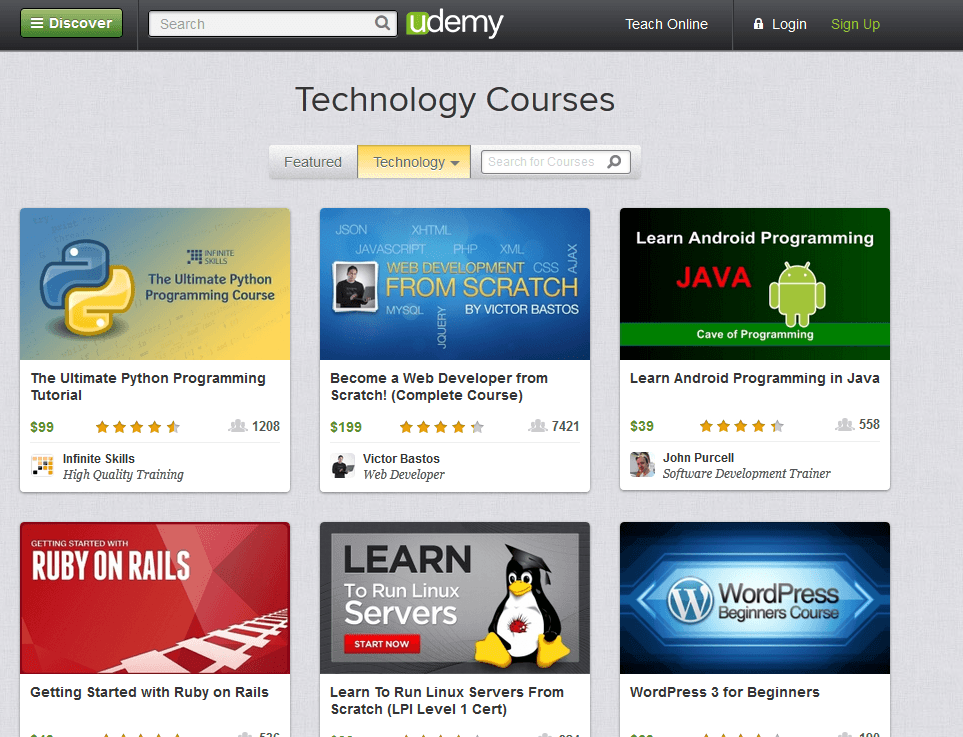Click the Victor Bastos avatar photo
Screen dimensions: 963x737
(343, 466)
